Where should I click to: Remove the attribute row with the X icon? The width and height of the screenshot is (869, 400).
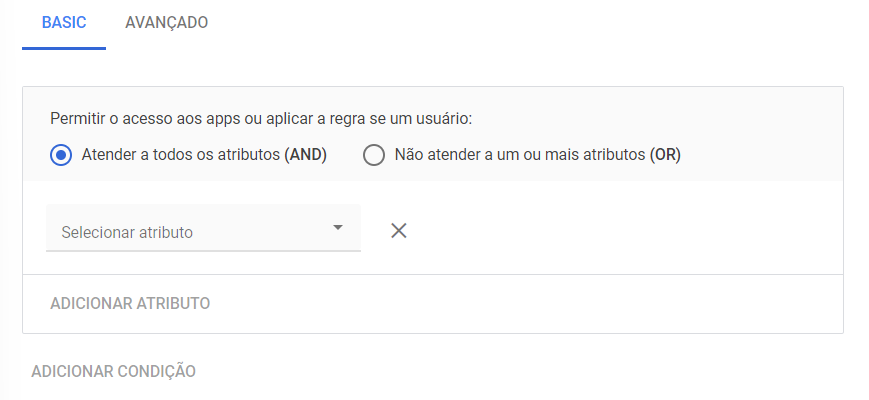(398, 230)
